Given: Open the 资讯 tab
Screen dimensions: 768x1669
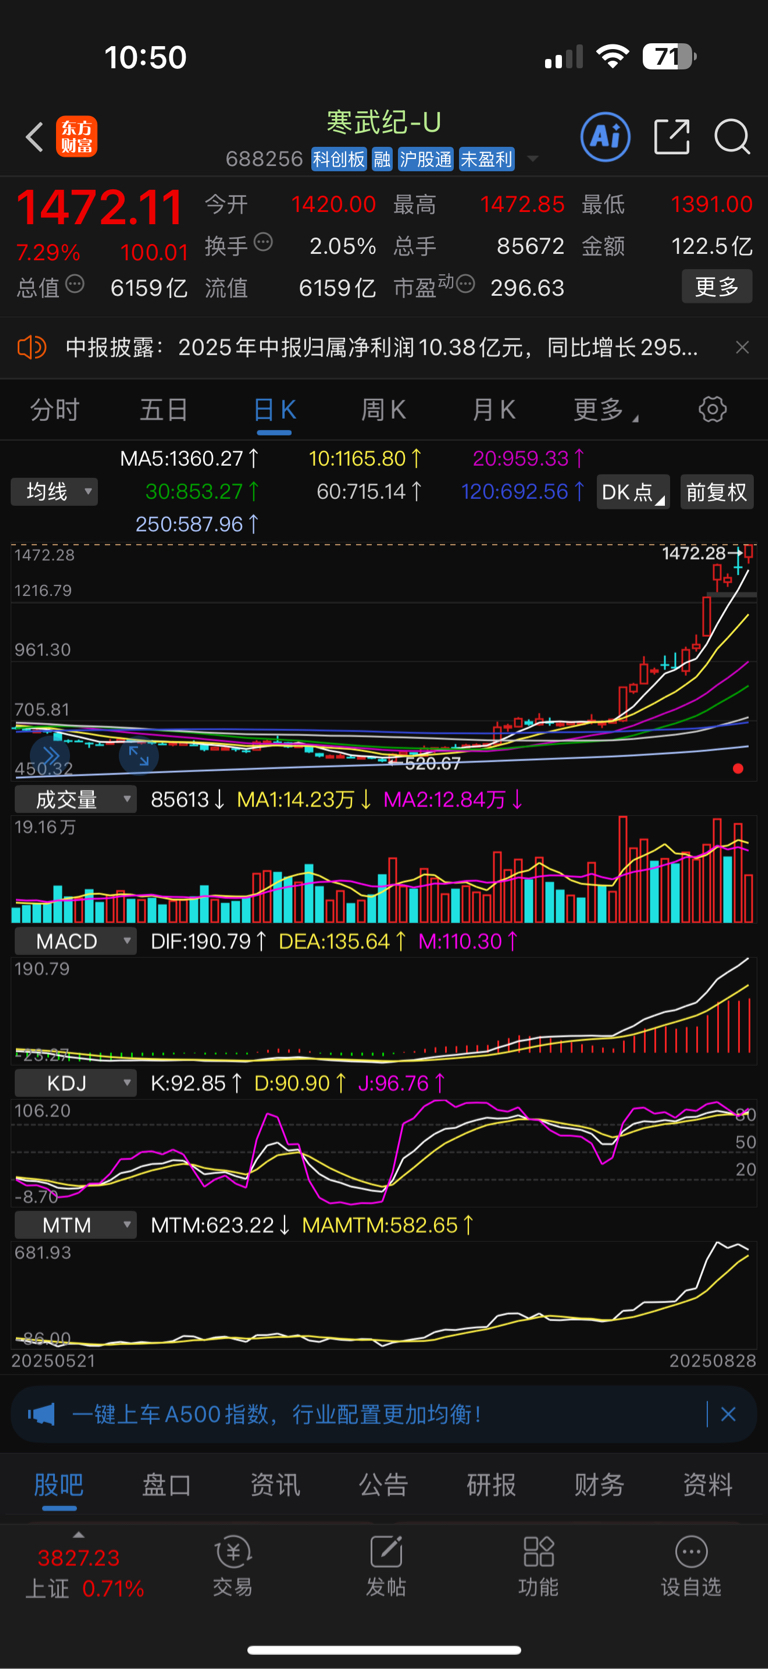Looking at the screenshot, I should click(275, 1485).
